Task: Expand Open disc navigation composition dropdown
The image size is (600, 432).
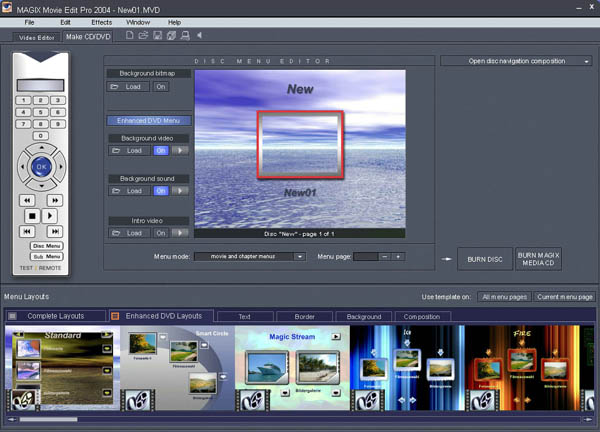Action: [x=585, y=61]
